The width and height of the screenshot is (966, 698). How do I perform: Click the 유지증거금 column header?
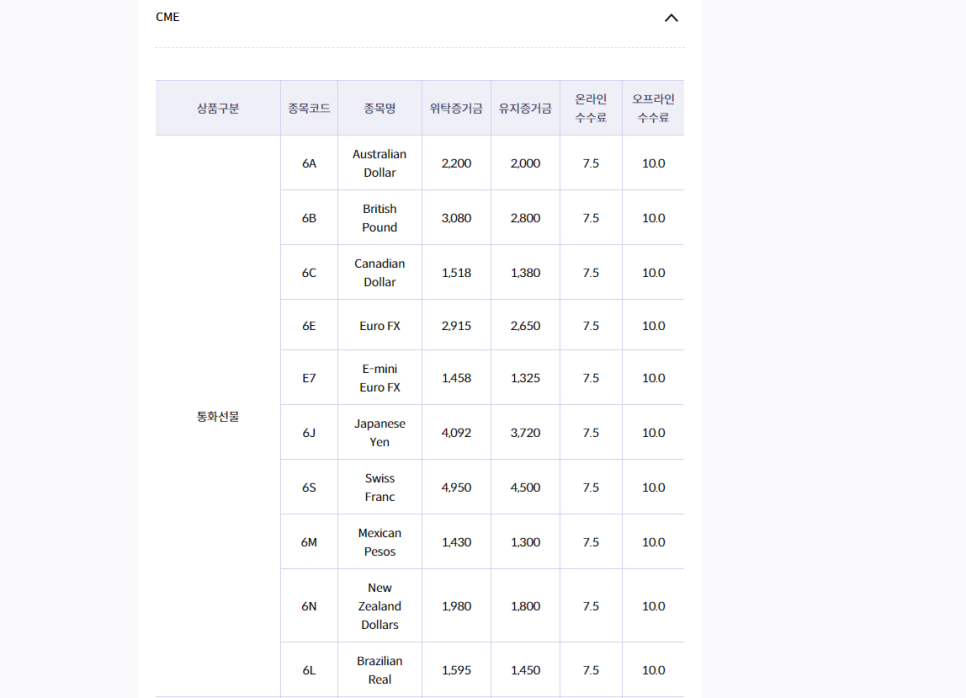tap(526, 108)
